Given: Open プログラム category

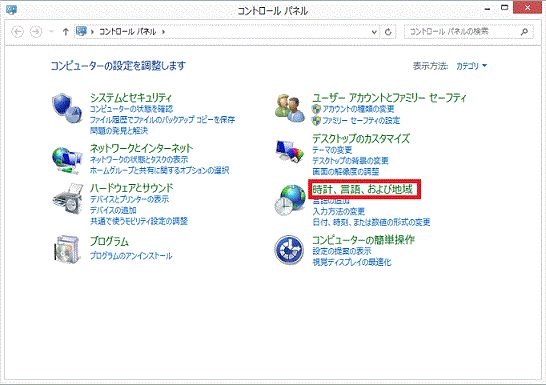Looking at the screenshot, I should pyautogui.click(x=109, y=241).
